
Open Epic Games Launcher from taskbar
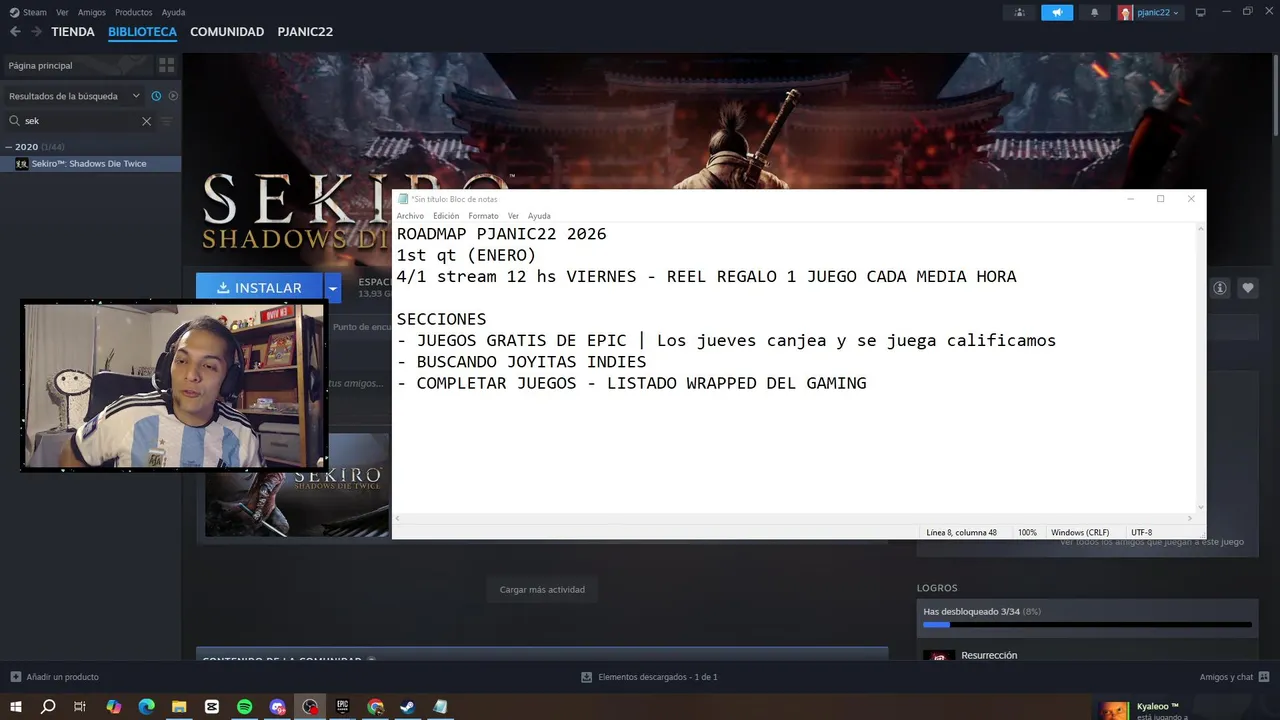(343, 706)
